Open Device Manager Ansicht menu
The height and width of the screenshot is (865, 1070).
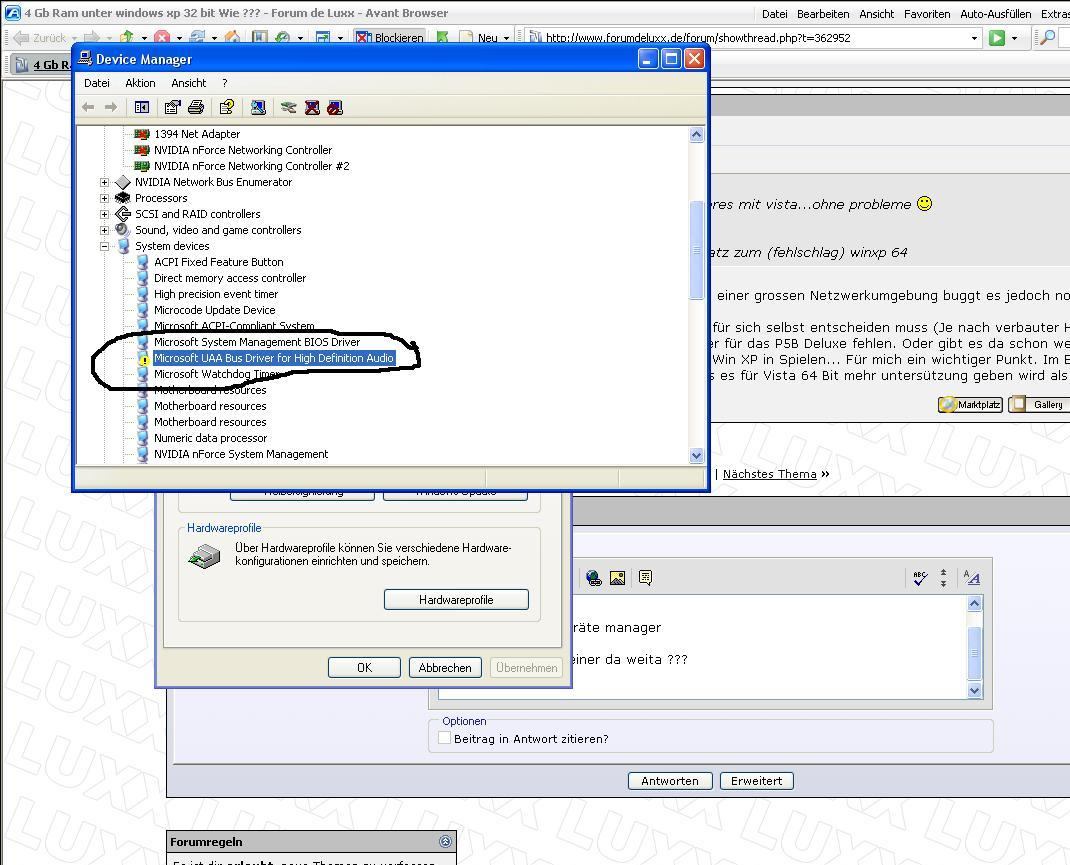pyautogui.click(x=188, y=83)
